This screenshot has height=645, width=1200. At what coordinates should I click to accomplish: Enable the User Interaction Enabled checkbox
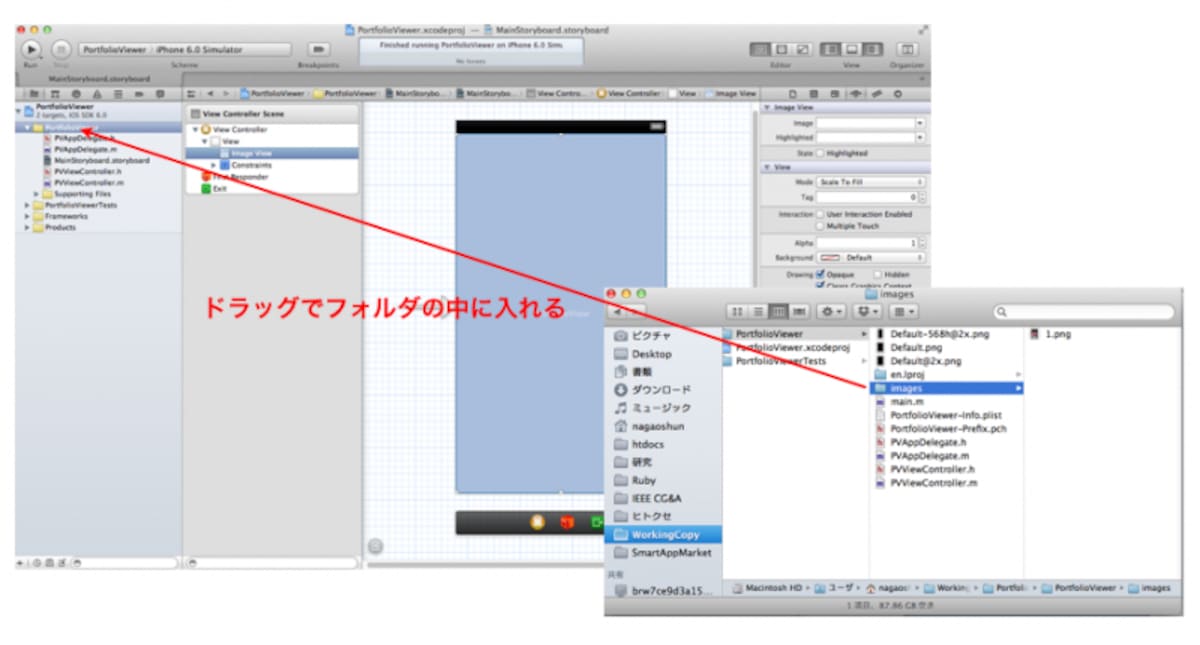[821, 214]
